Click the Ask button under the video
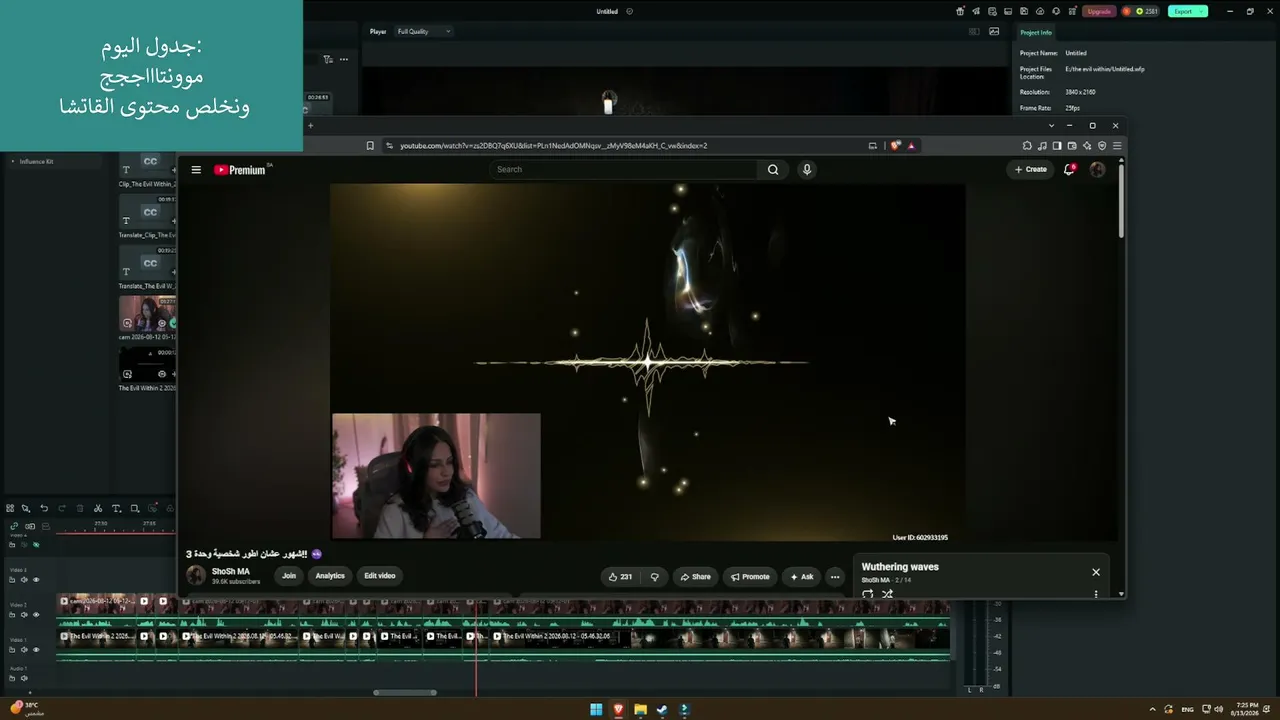 click(802, 577)
